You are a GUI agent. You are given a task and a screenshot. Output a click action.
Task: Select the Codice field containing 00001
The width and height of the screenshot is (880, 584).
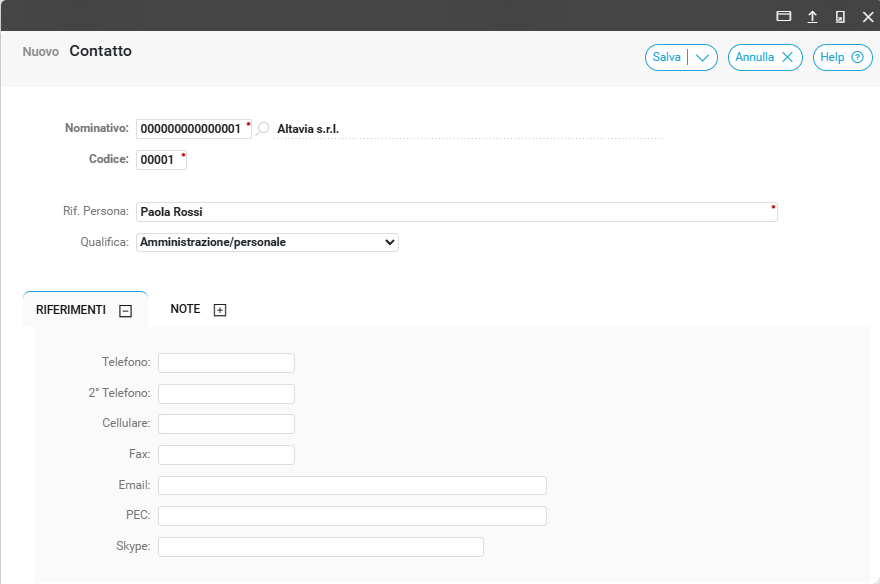[158, 160]
